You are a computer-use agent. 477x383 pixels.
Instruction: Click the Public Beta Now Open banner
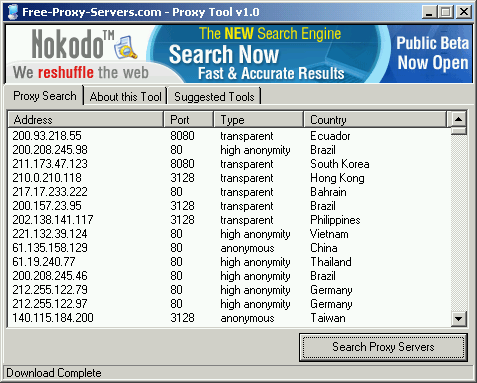coord(432,53)
